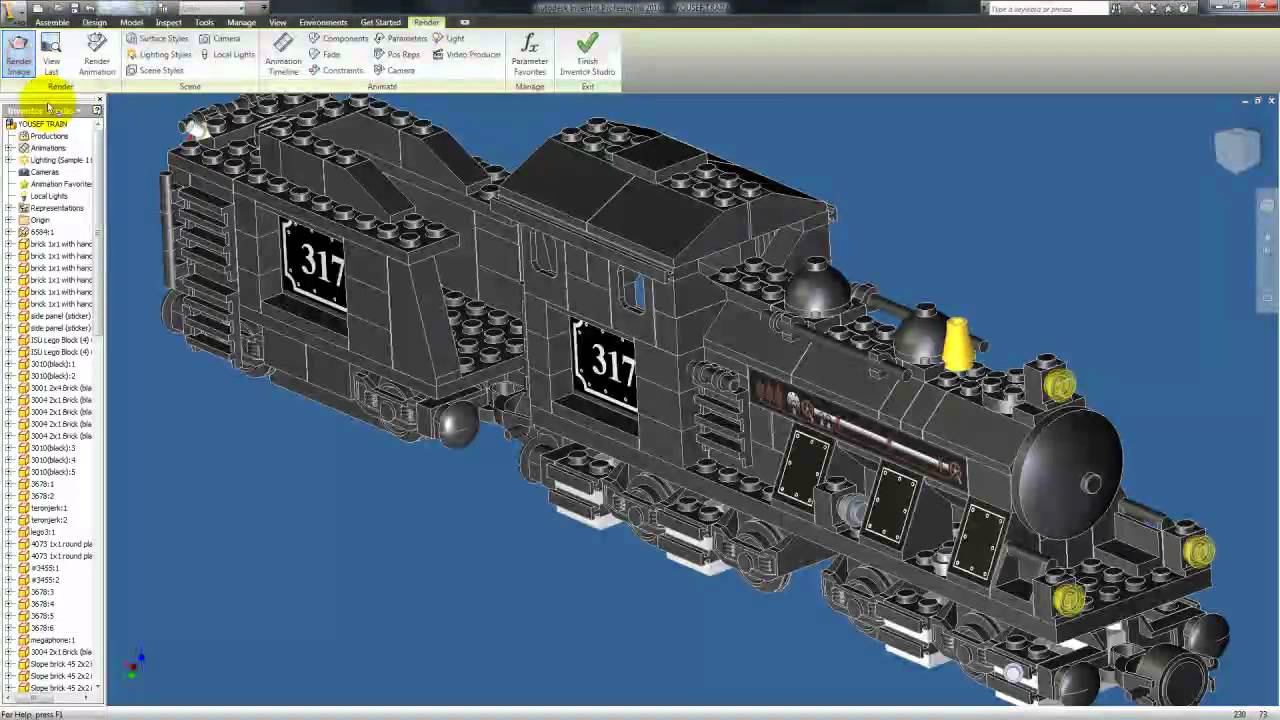Image resolution: width=1280 pixels, height=720 pixels.
Task: Click the Animate panel label
Action: [382, 87]
